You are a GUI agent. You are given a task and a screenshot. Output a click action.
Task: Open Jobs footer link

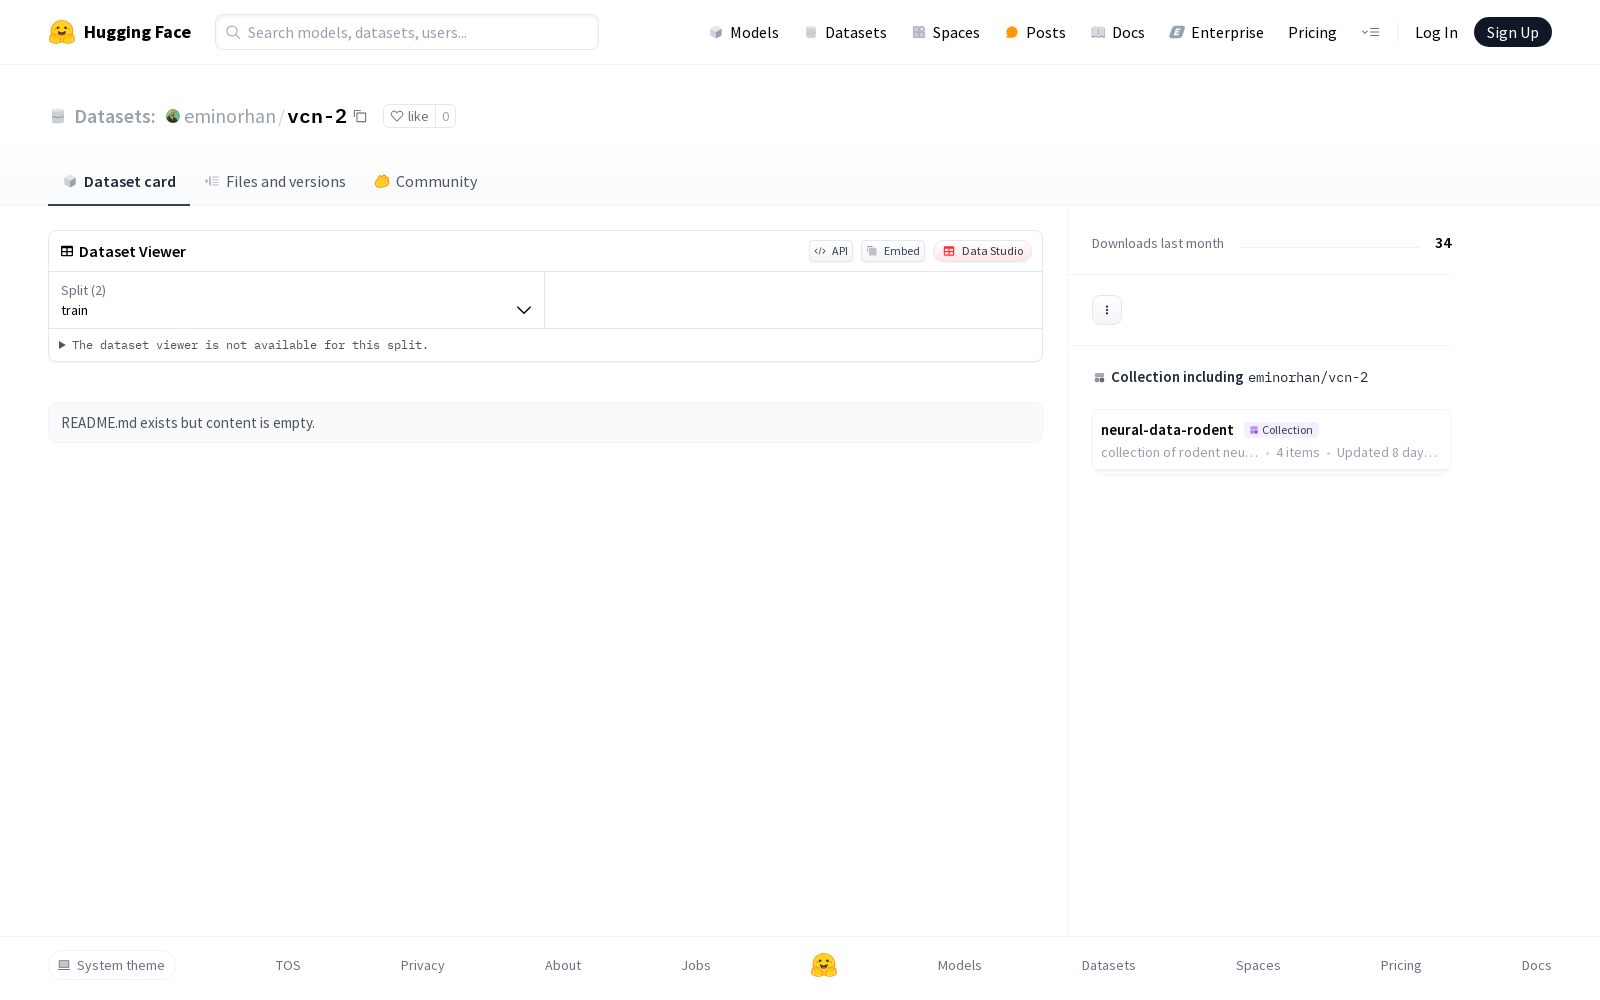click(696, 965)
